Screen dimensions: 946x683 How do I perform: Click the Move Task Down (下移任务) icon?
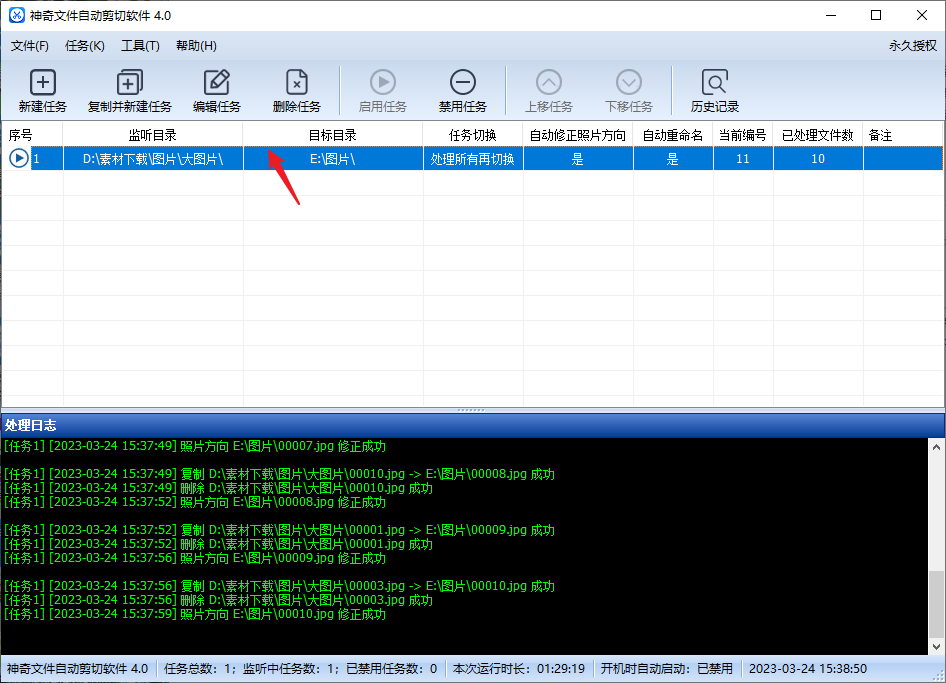[x=628, y=83]
